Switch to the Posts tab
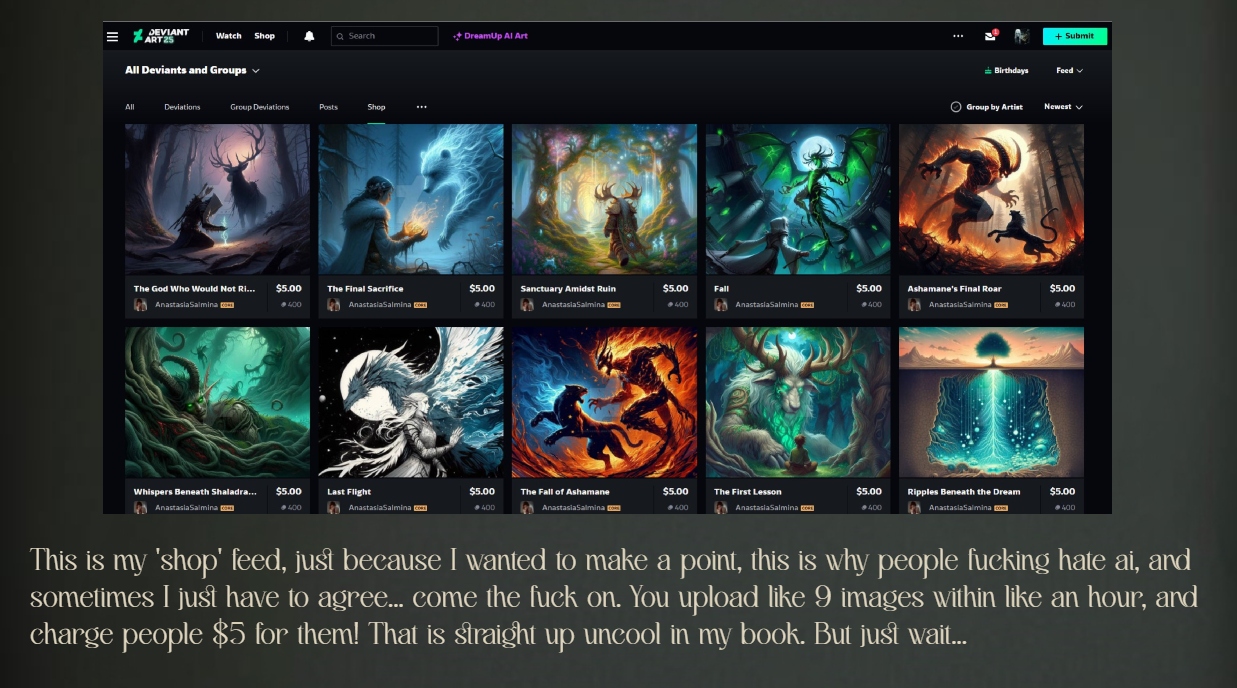Viewport: 1237px width, 688px height. pyautogui.click(x=328, y=107)
